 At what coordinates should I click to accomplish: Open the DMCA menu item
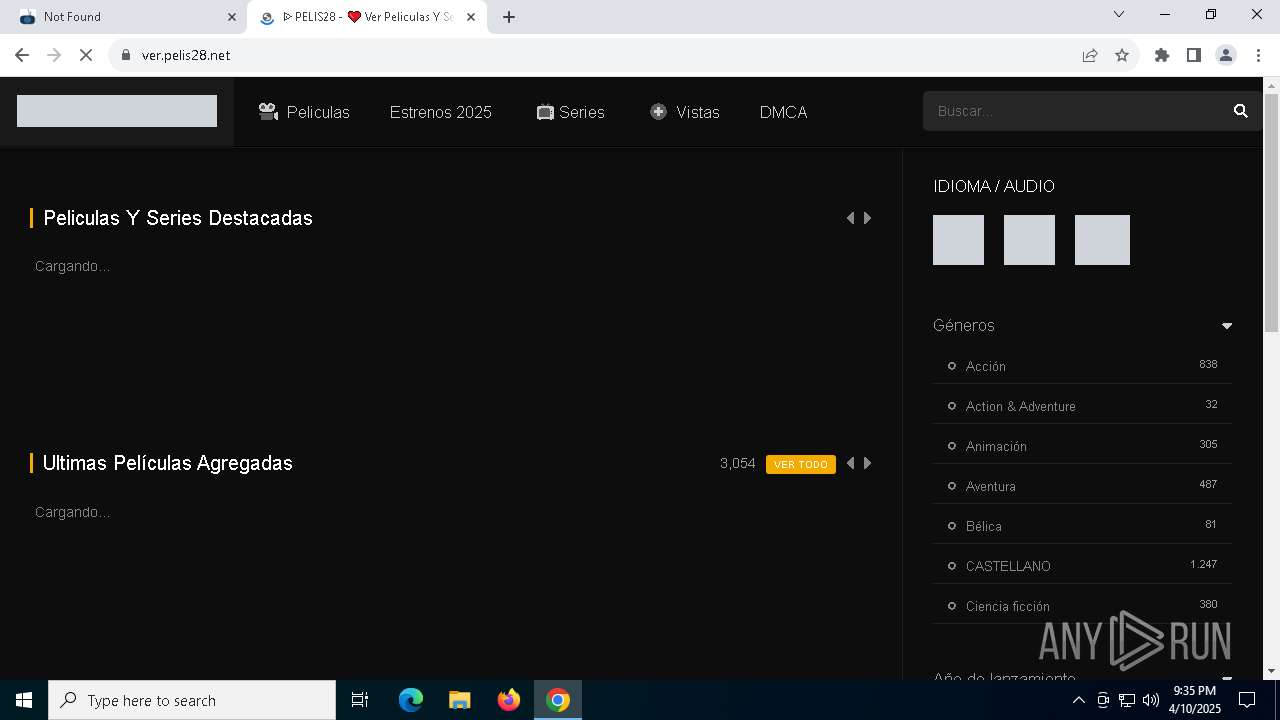(783, 112)
